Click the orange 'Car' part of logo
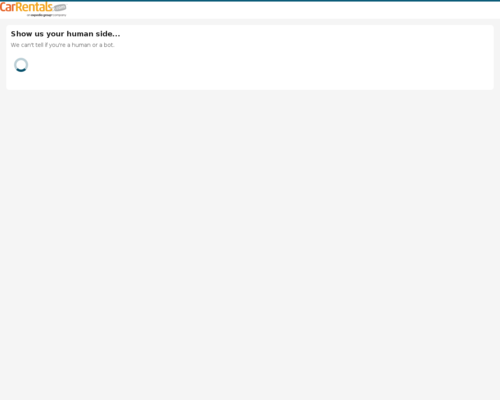This screenshot has width=500, height=400. coord(7,7)
